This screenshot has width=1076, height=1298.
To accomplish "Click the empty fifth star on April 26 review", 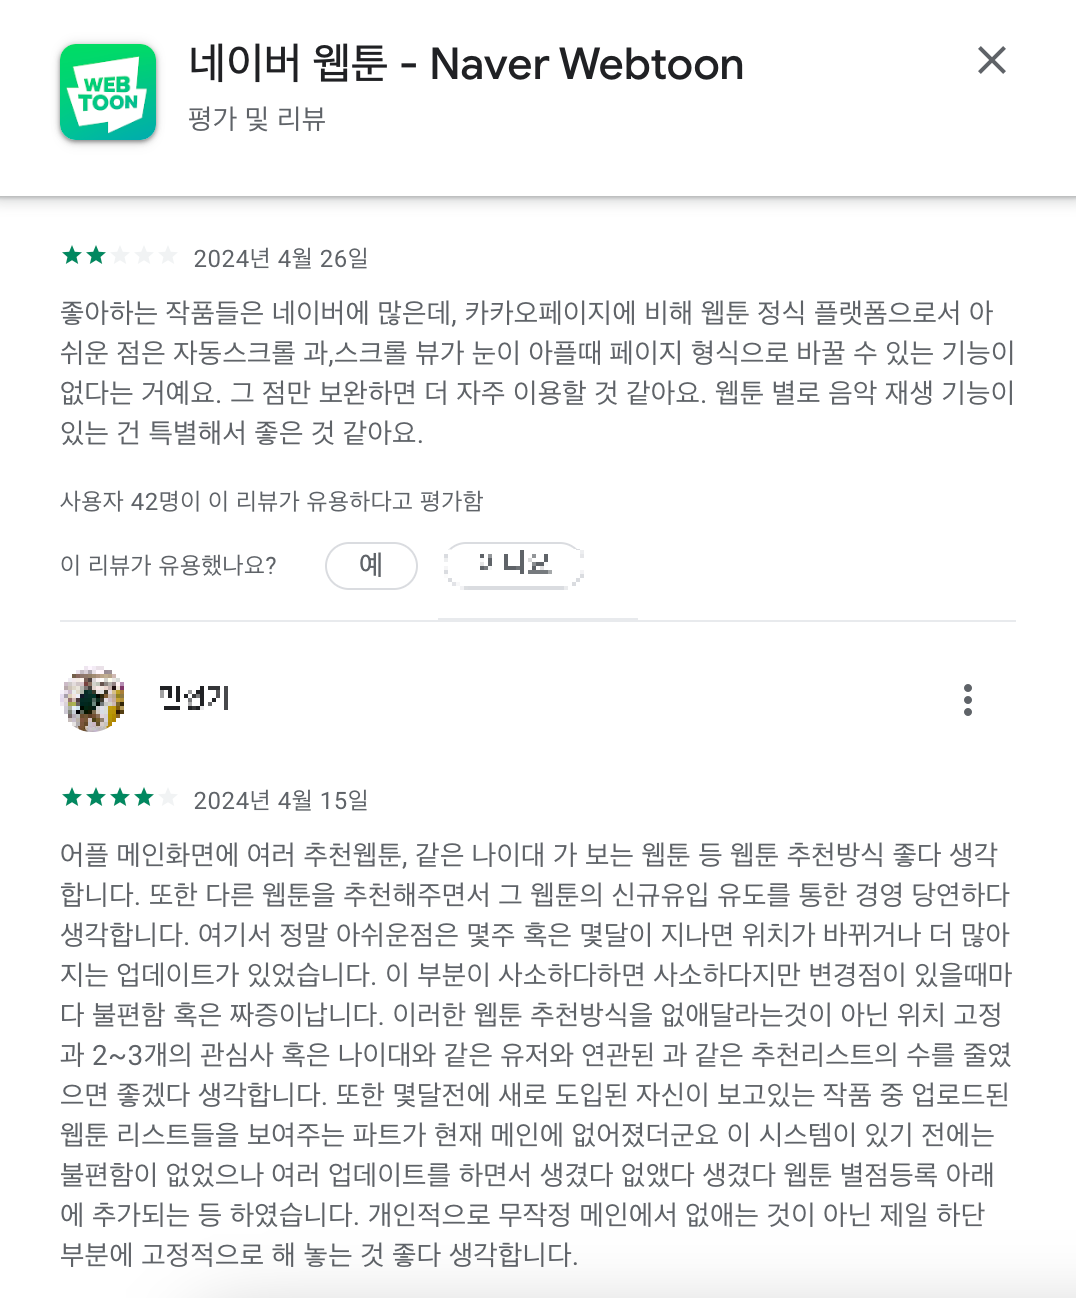I will (x=167, y=256).
